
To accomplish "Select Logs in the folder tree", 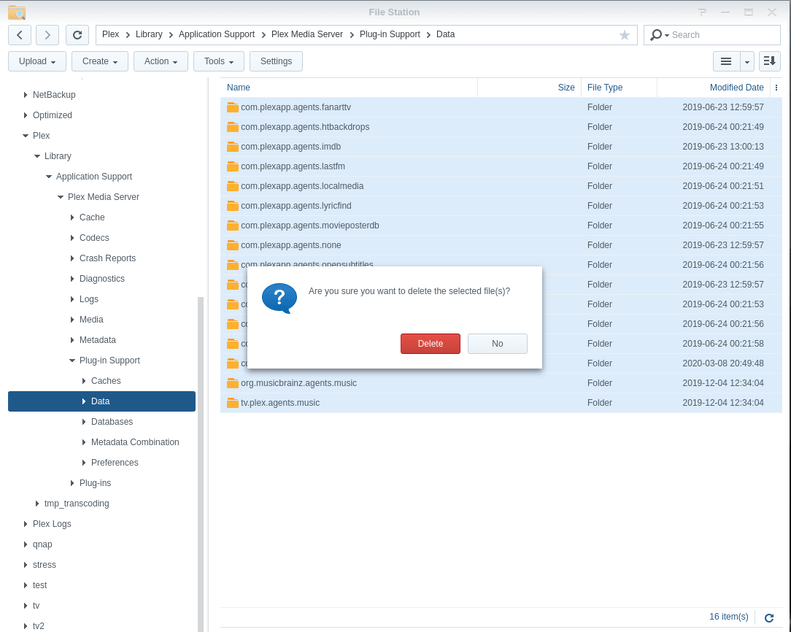I will pyautogui.click(x=89, y=299).
